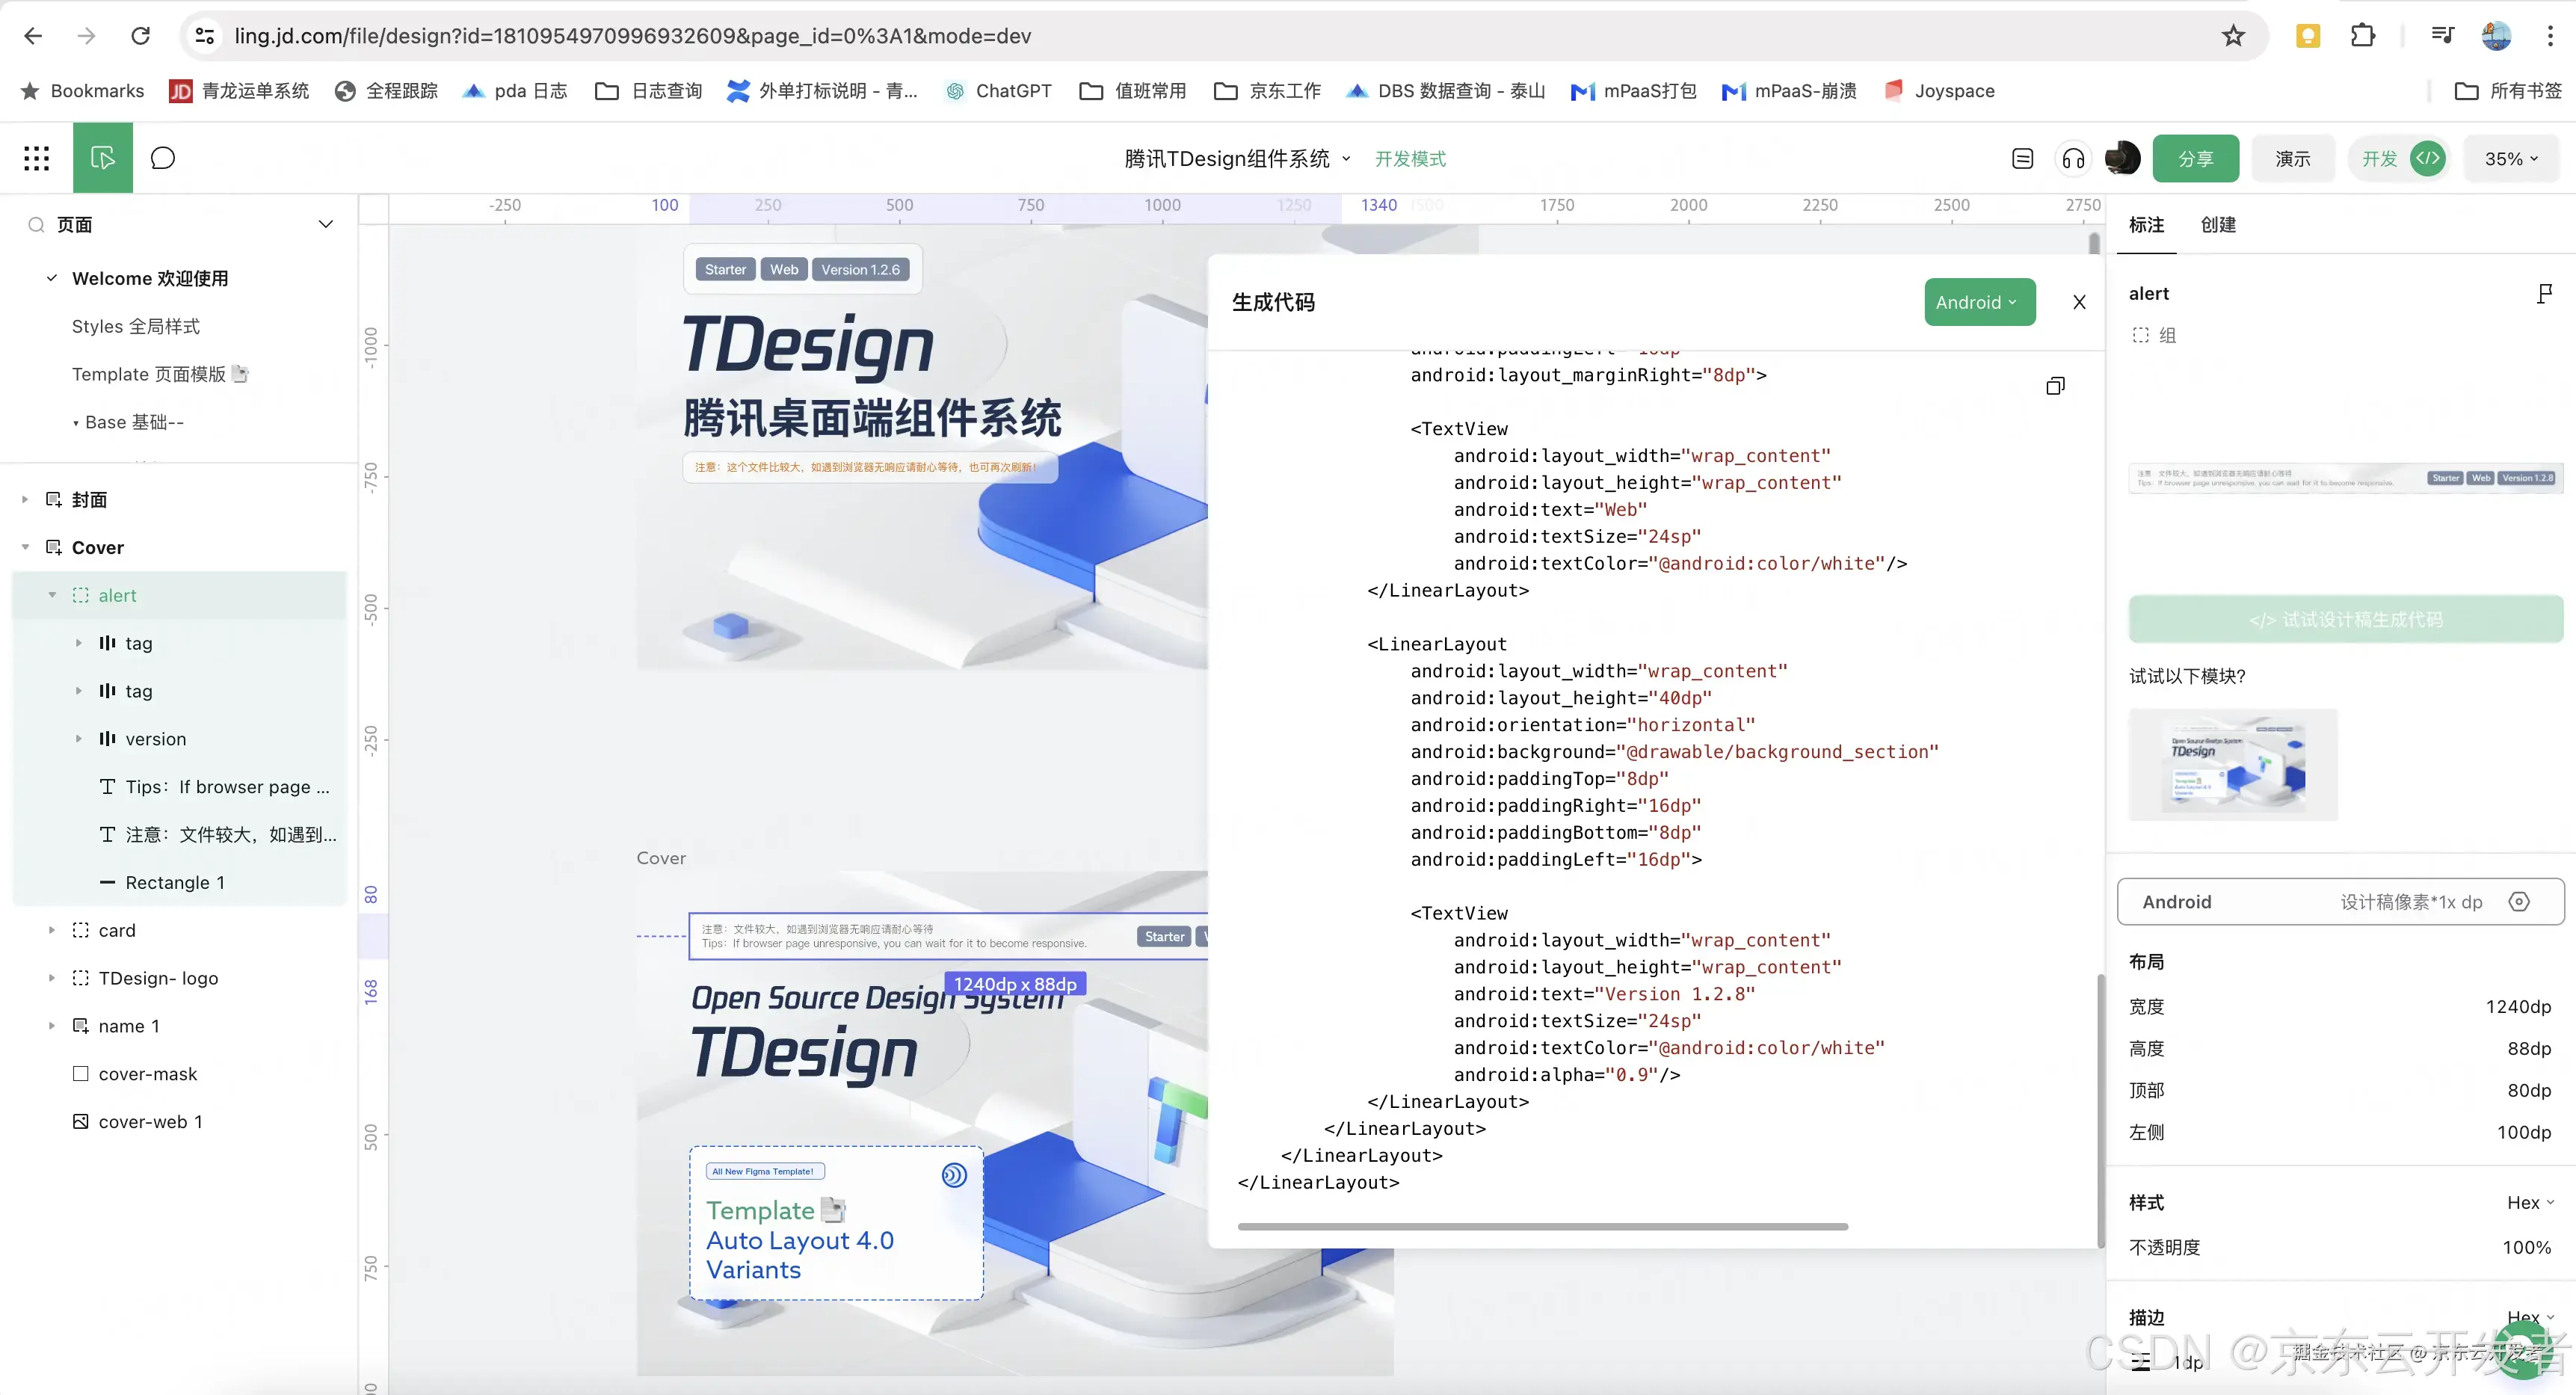This screenshot has width=2576, height=1395.
Task: Expand the version layer arrow
Action: click(x=78, y=739)
